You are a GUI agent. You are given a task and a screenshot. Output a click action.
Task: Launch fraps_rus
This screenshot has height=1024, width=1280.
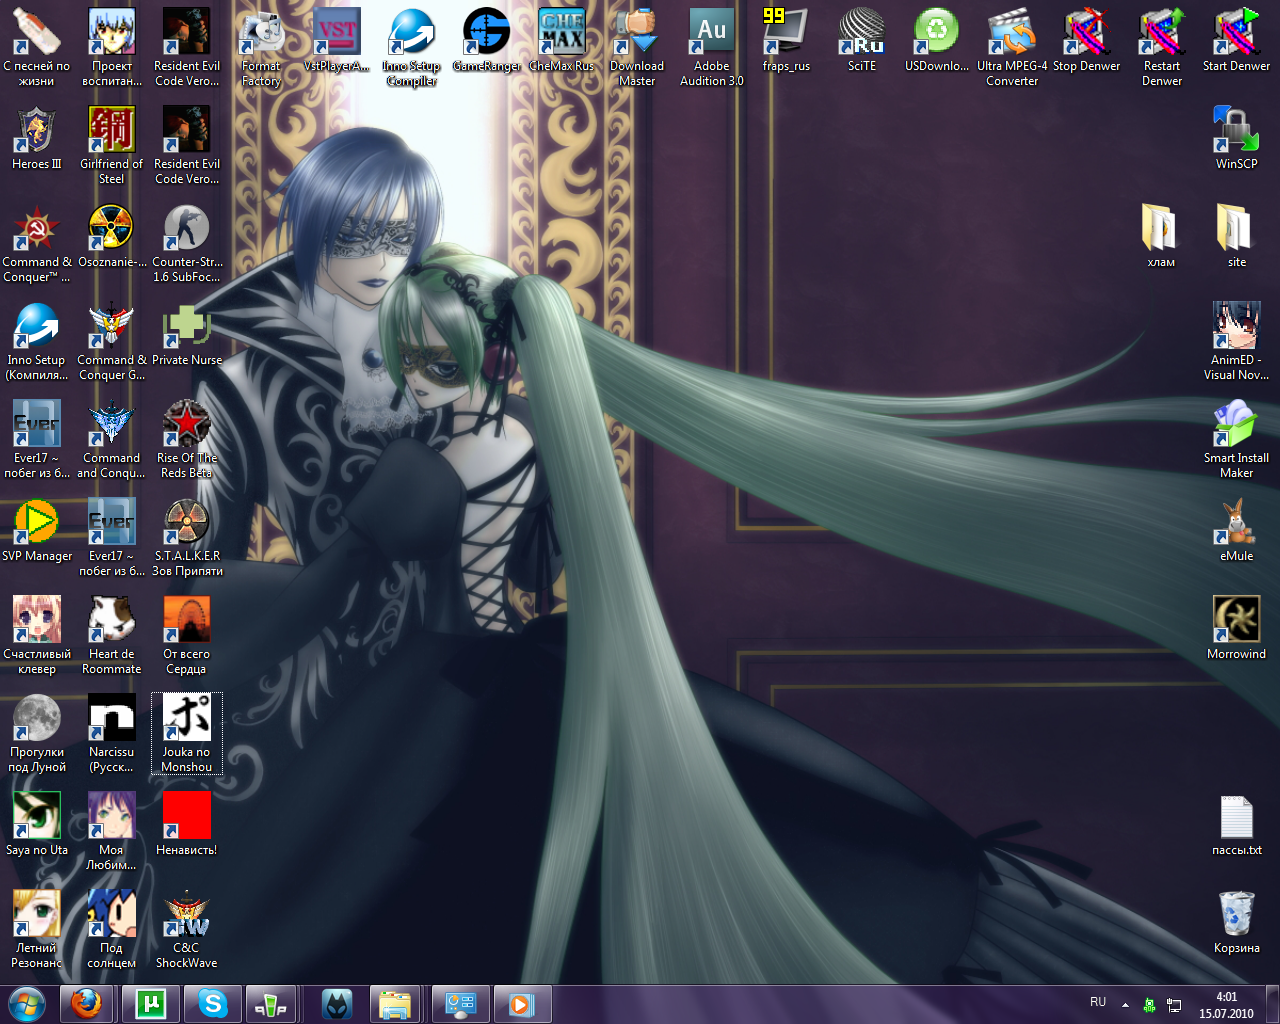(787, 41)
